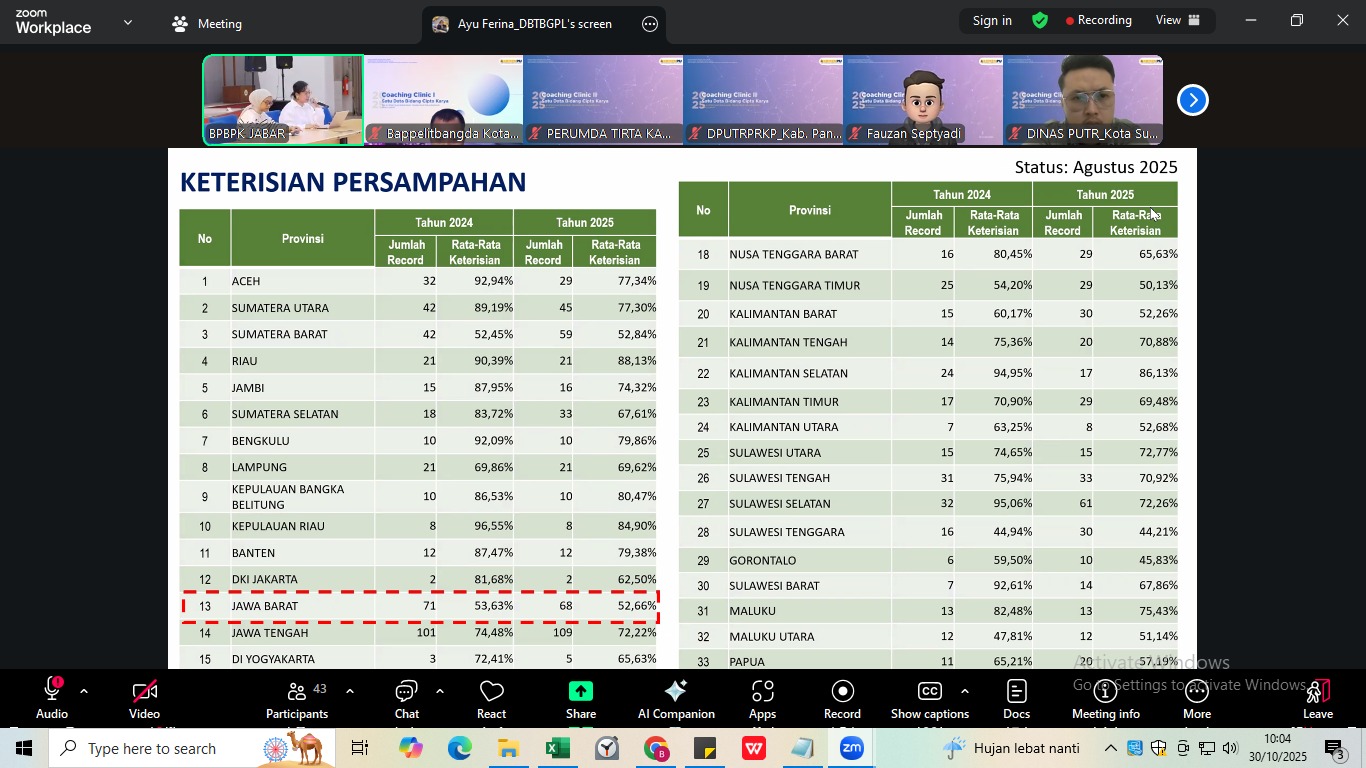Open Excel from the Windows taskbar
This screenshot has height=768, width=1366.
(557, 748)
